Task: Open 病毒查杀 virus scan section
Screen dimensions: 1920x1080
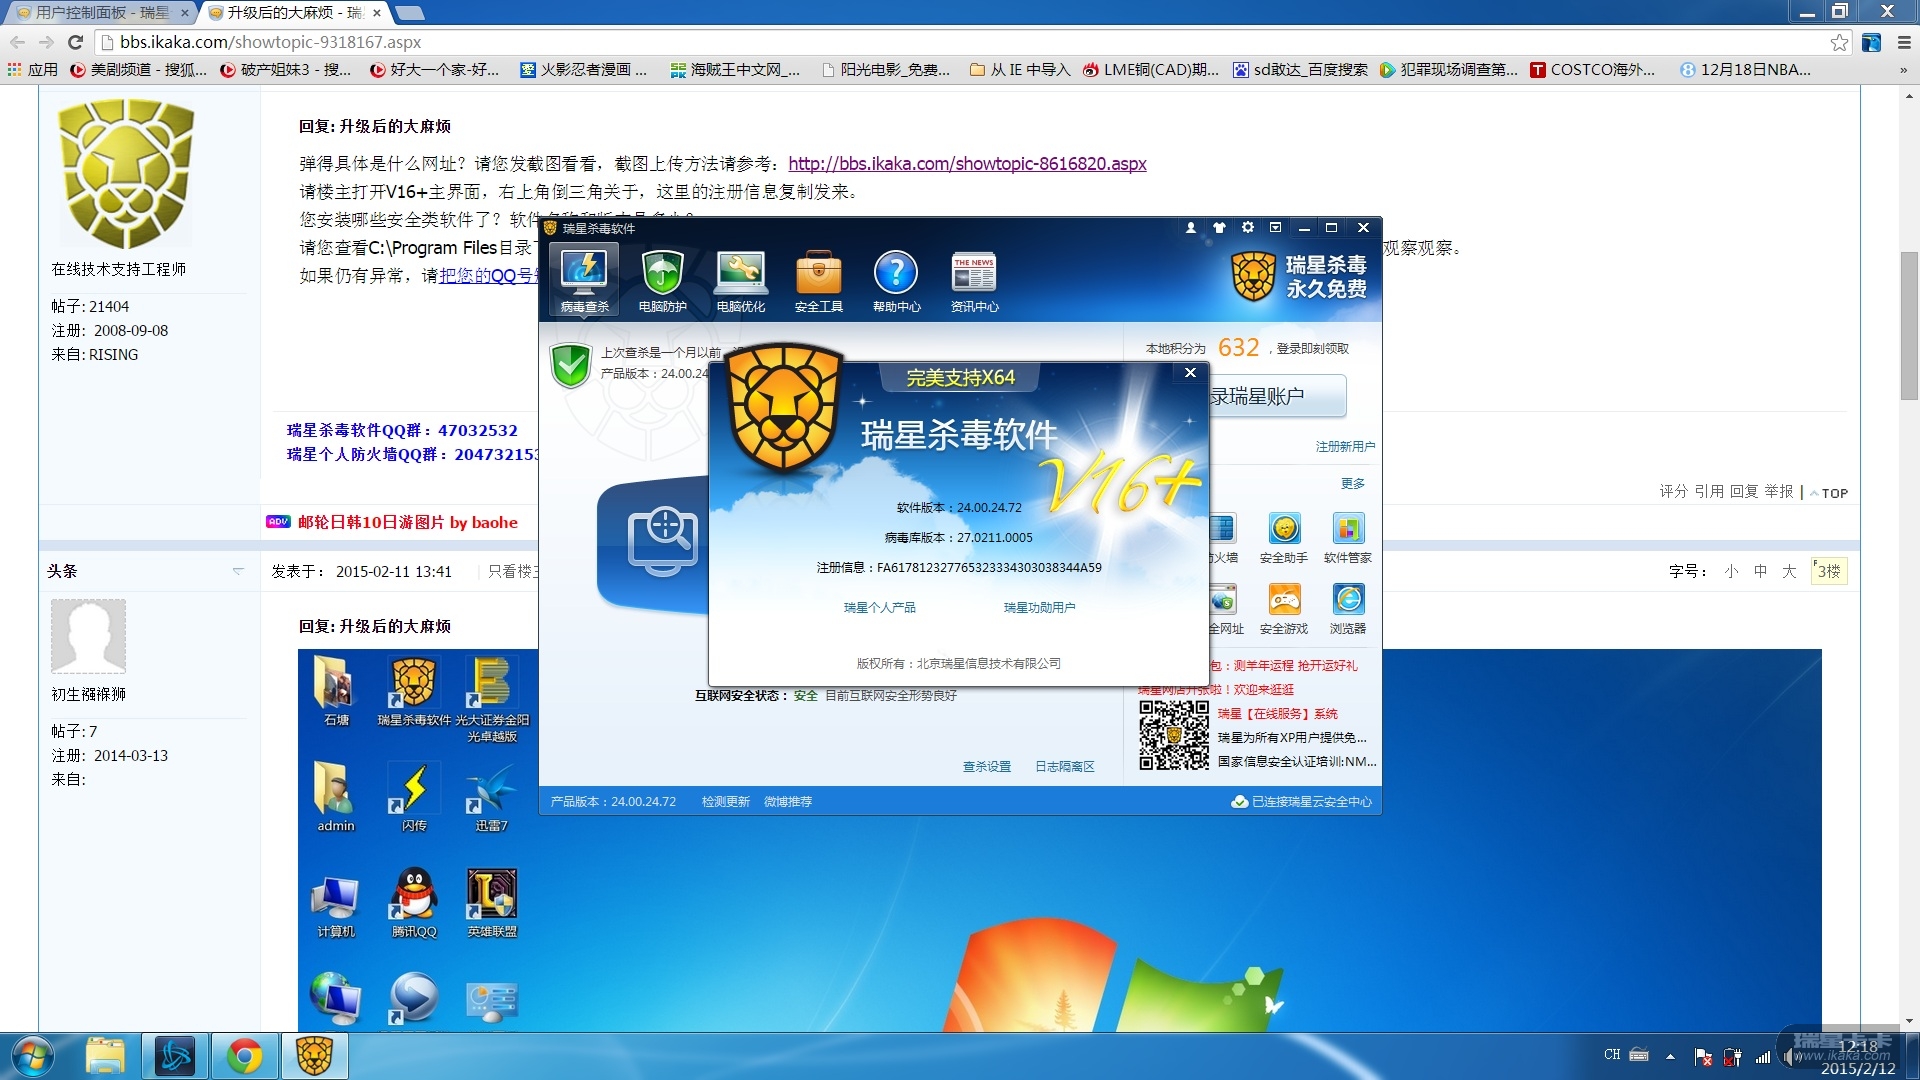Action: 584,281
